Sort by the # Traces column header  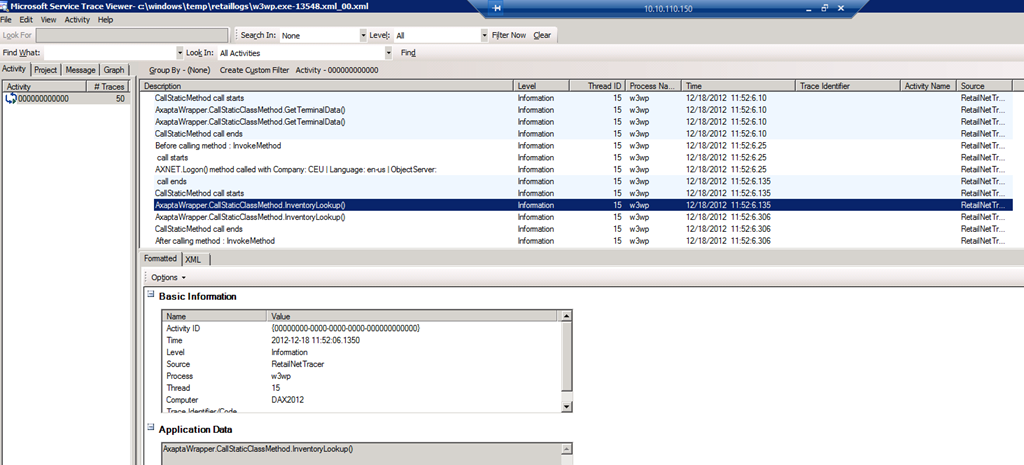tap(108, 86)
